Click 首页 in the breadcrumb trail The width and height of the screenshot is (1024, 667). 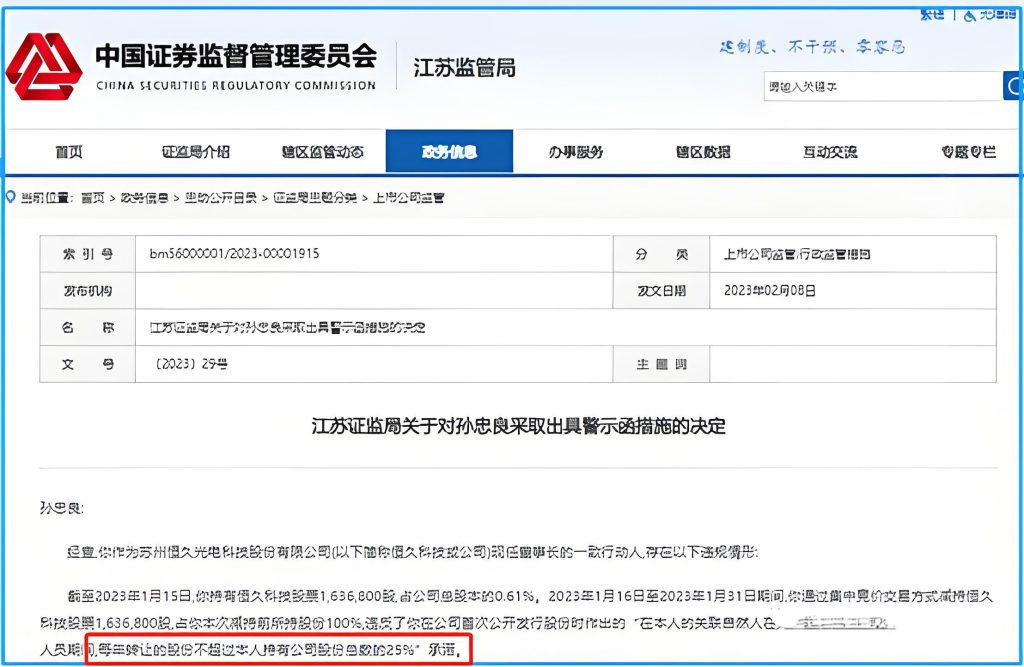click(92, 198)
